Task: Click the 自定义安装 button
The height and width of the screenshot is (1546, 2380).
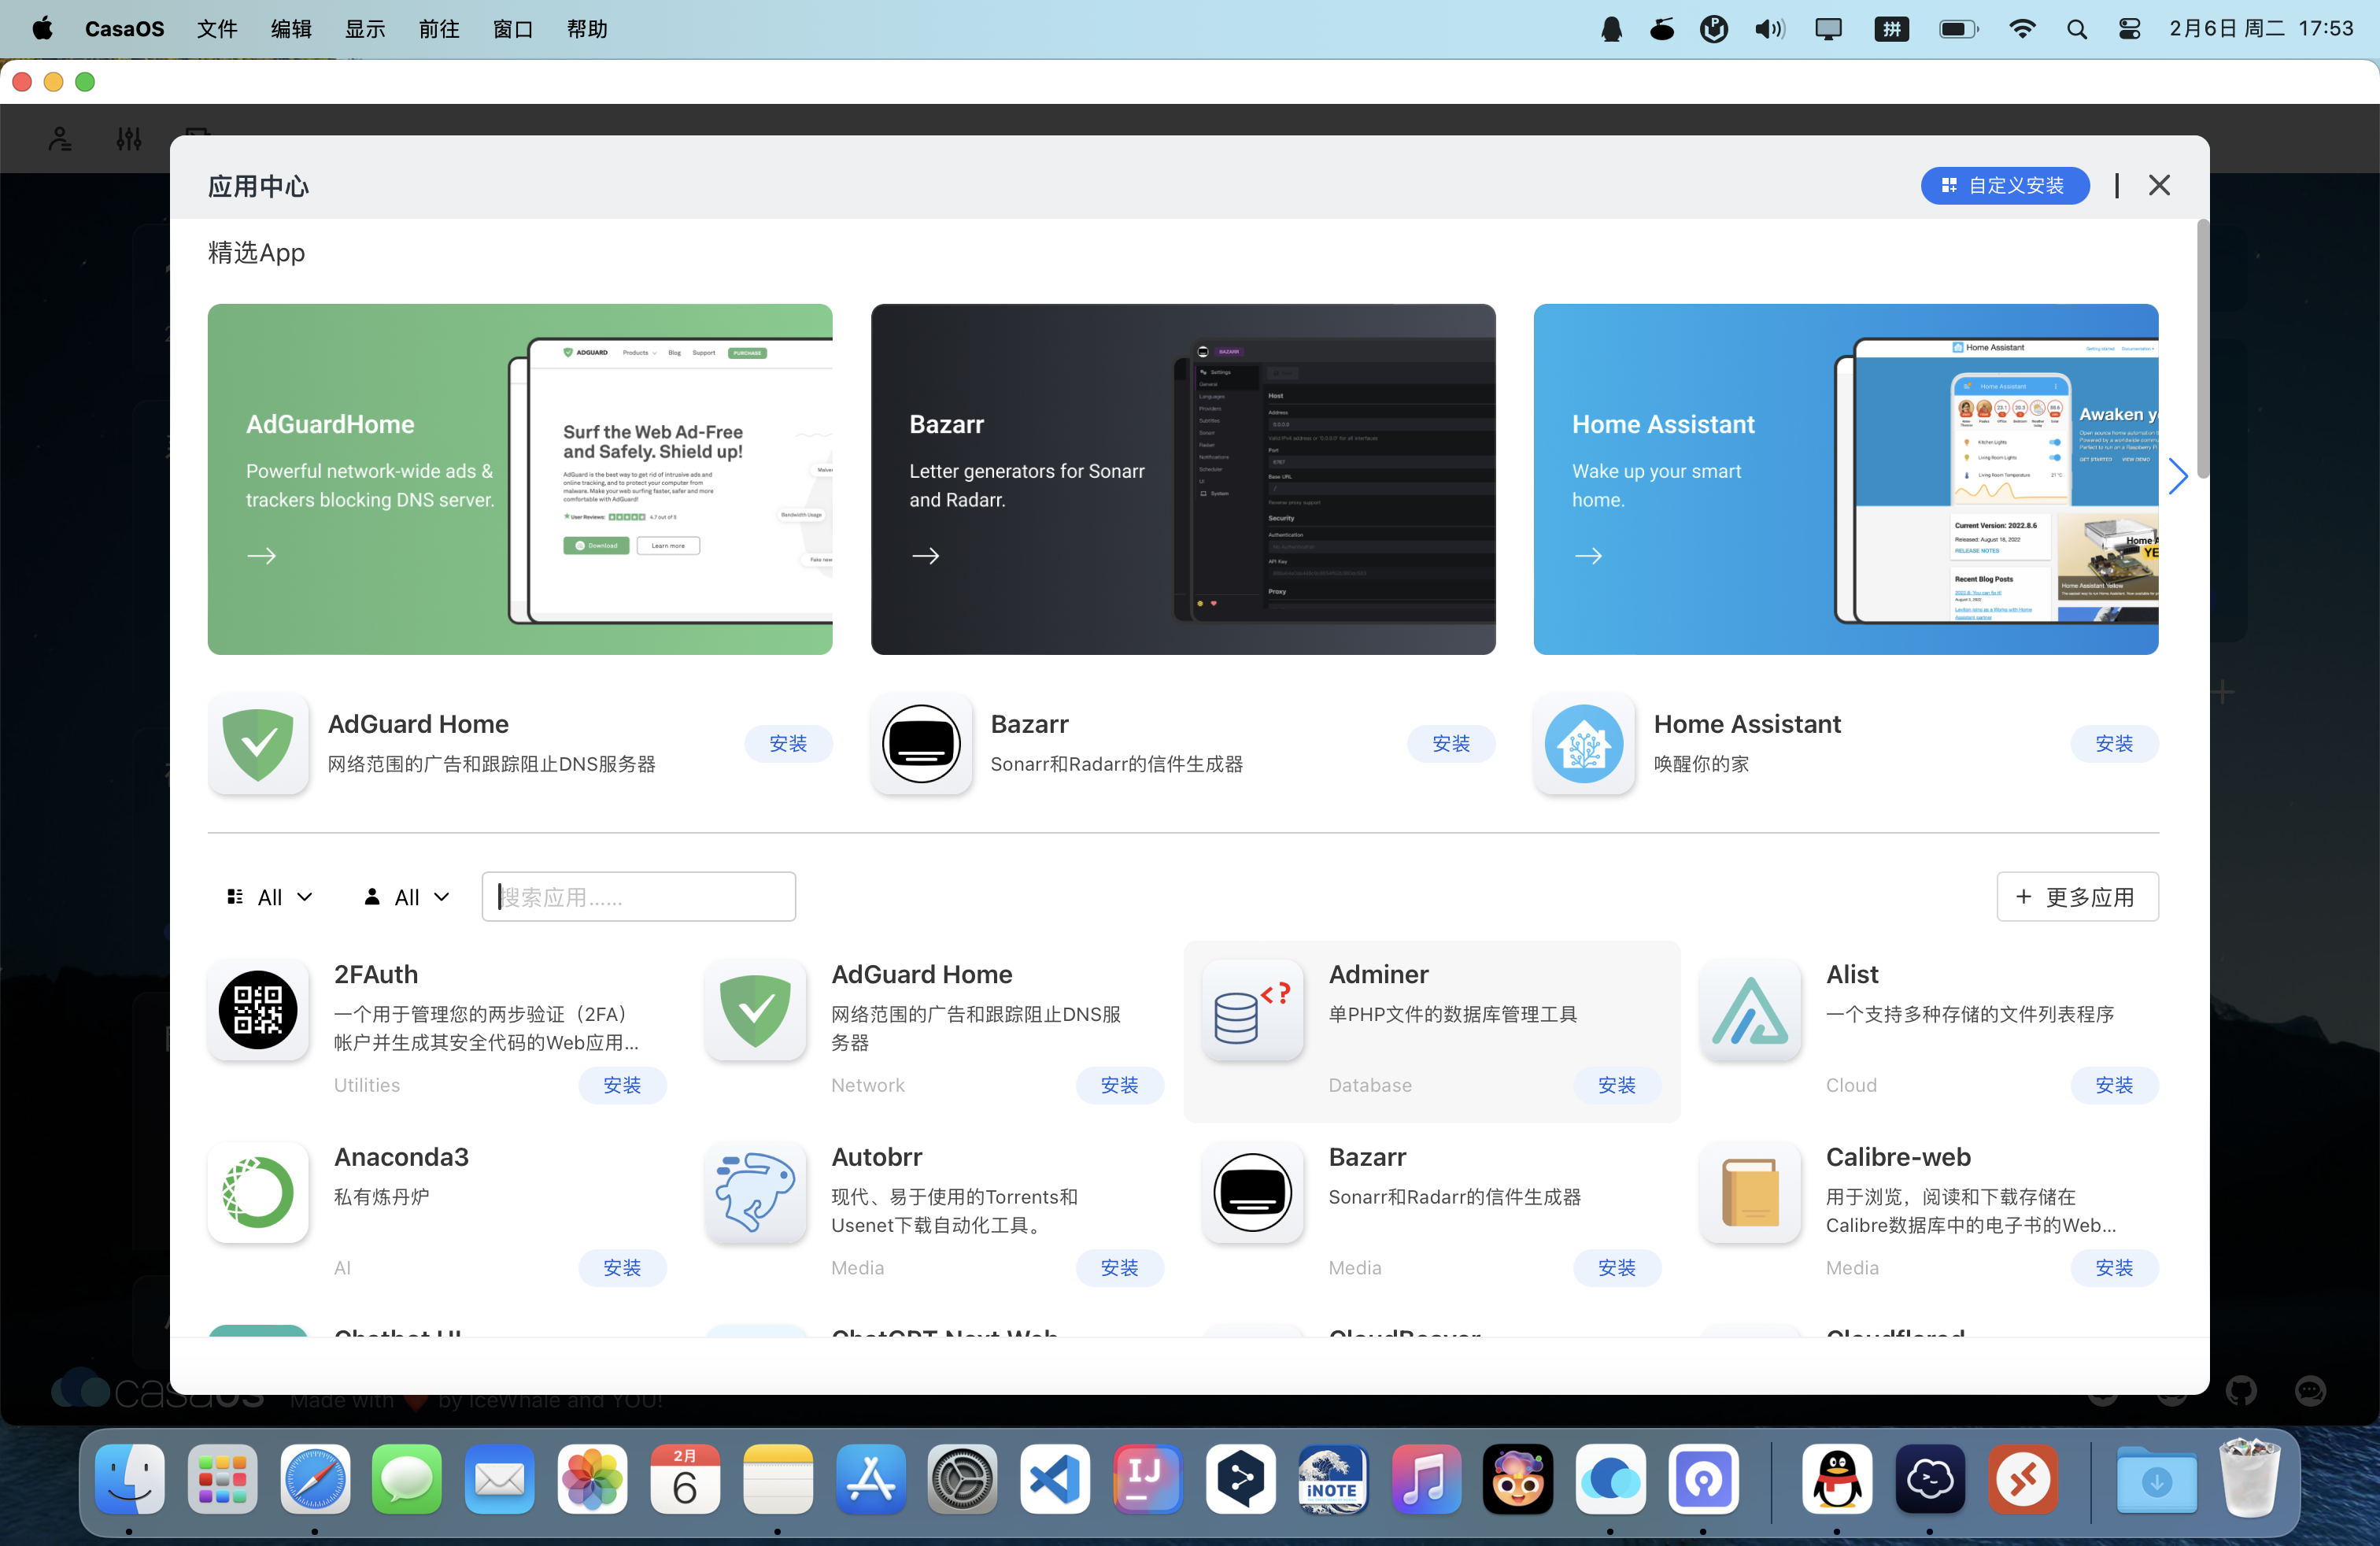Action: (2004, 185)
